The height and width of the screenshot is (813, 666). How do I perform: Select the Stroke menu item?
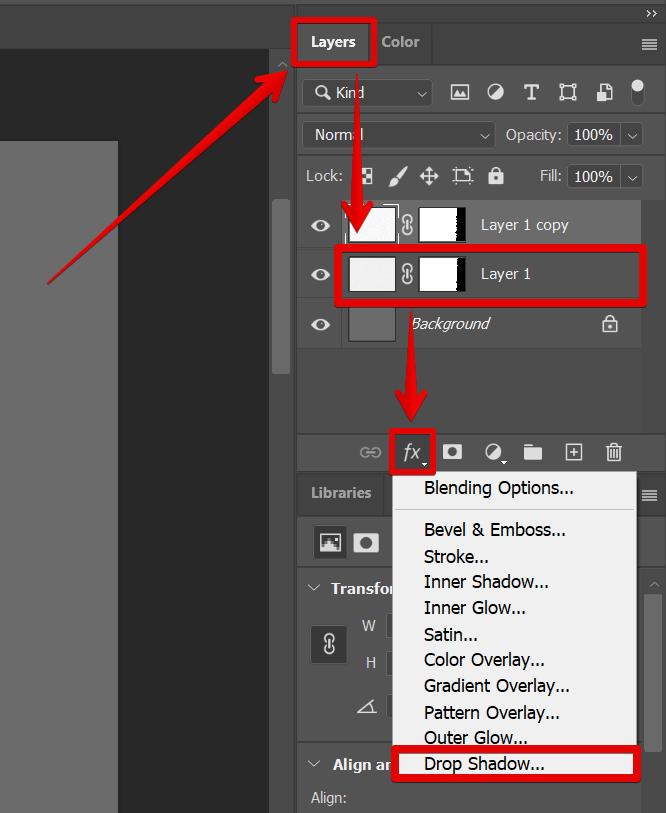tap(456, 556)
